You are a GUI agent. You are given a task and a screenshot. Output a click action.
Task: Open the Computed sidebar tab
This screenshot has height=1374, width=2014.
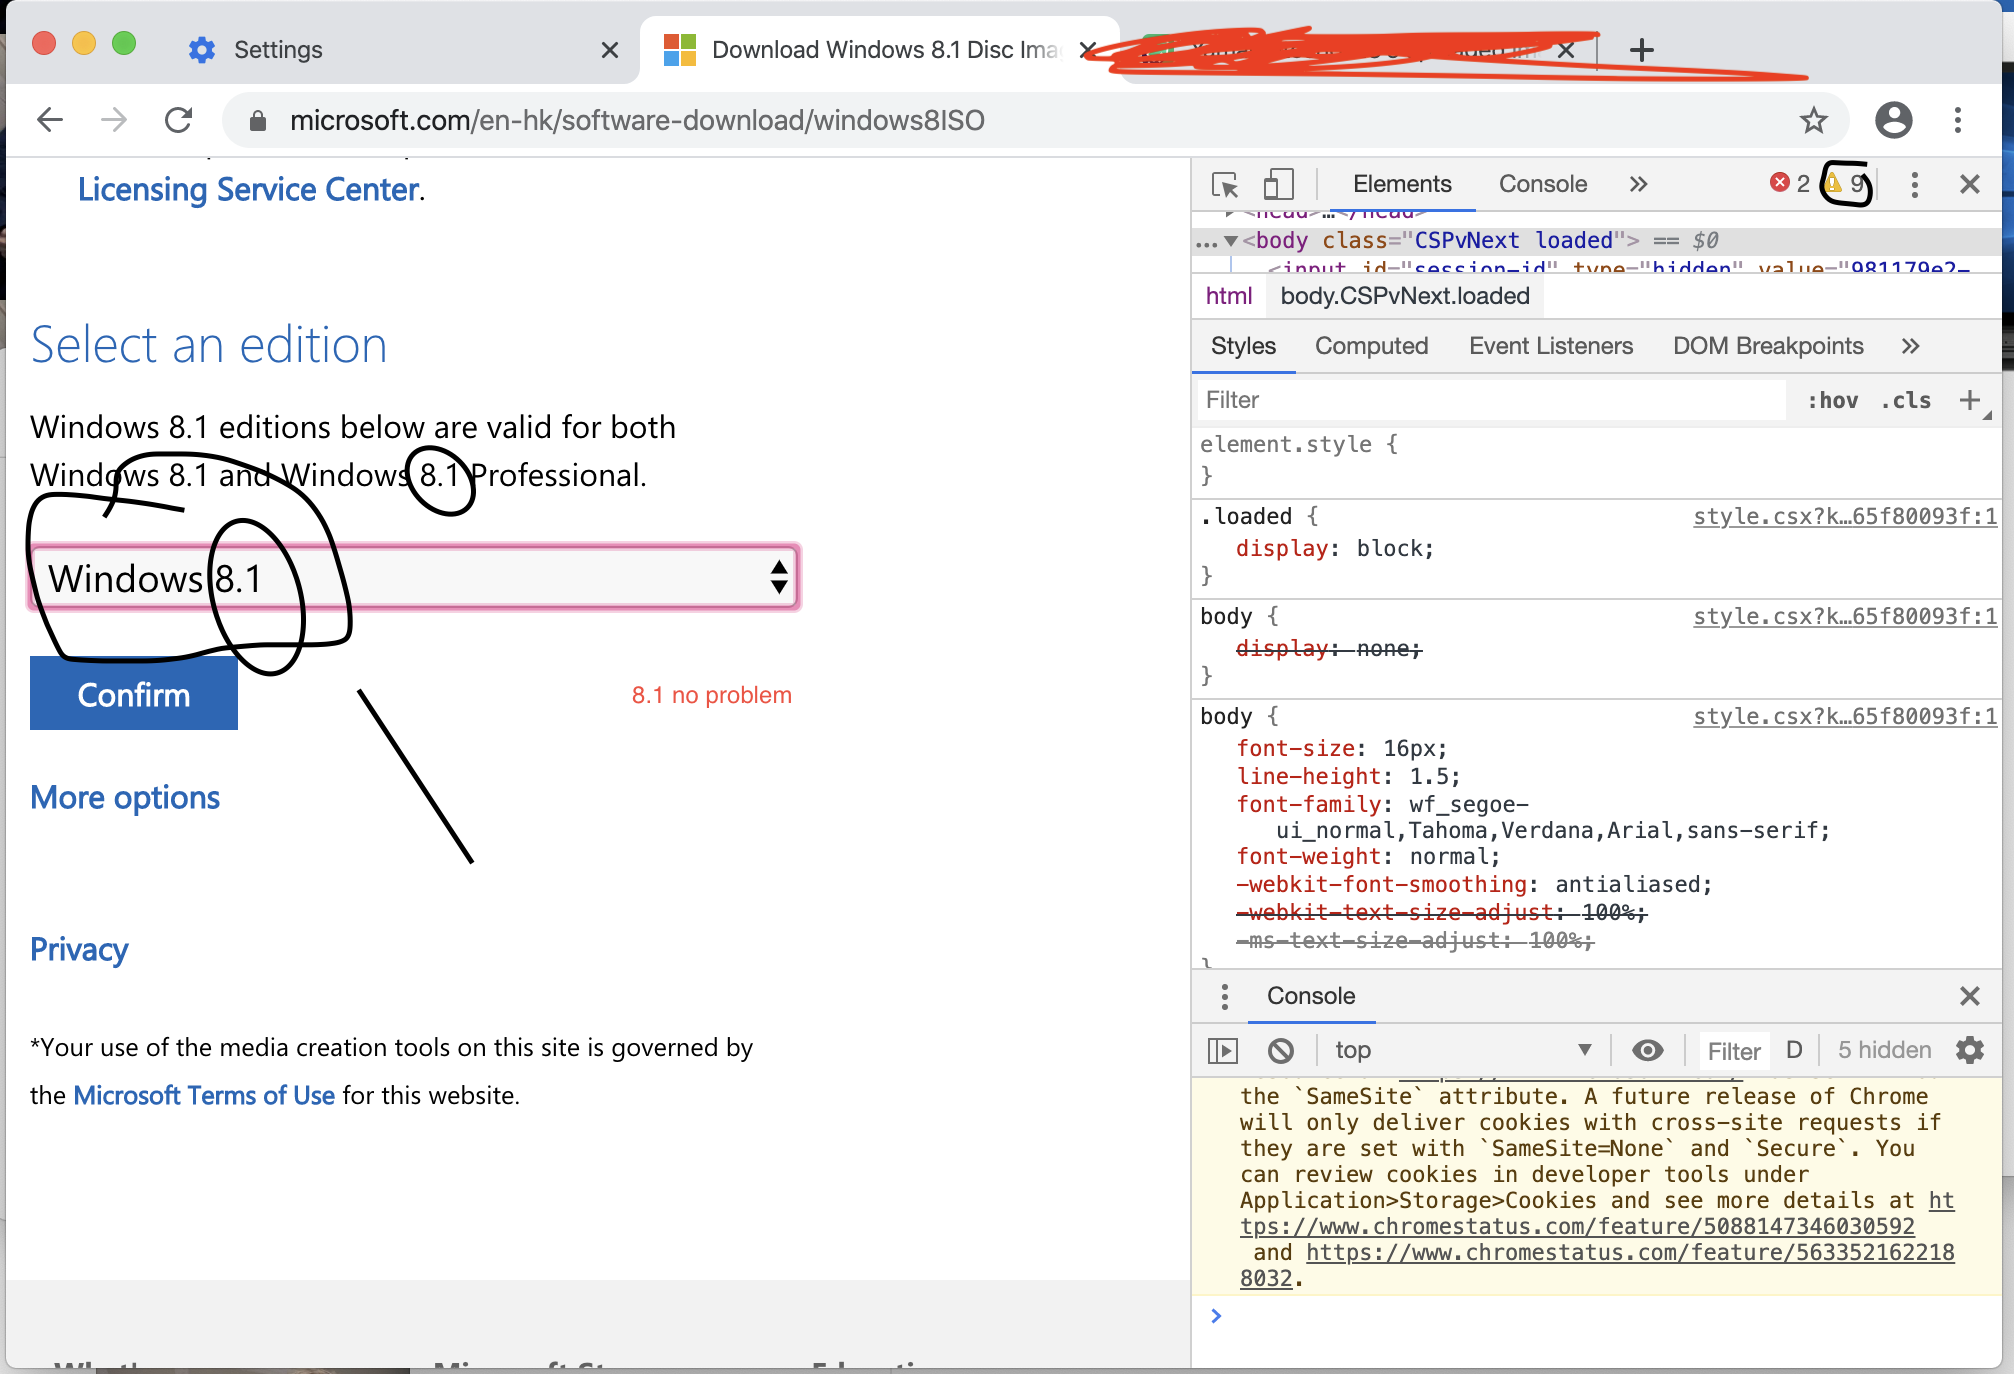point(1371,346)
